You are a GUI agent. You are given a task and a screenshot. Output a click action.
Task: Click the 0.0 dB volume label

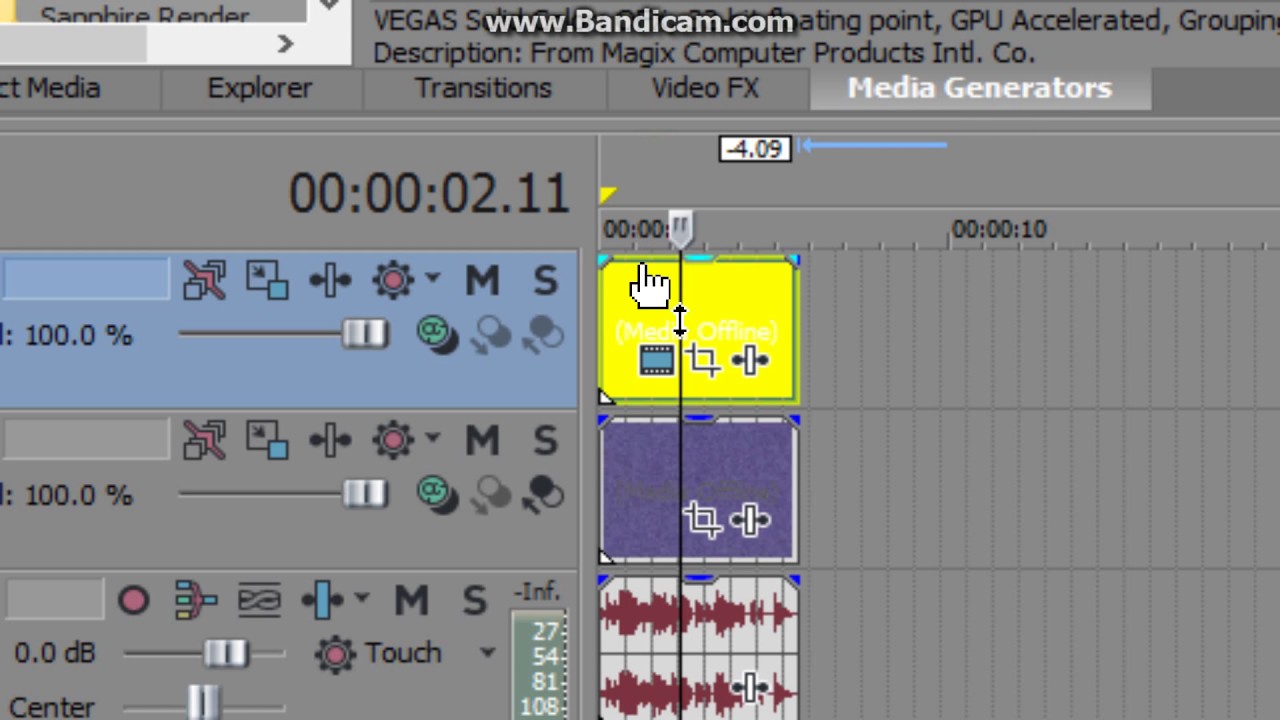click(x=54, y=653)
